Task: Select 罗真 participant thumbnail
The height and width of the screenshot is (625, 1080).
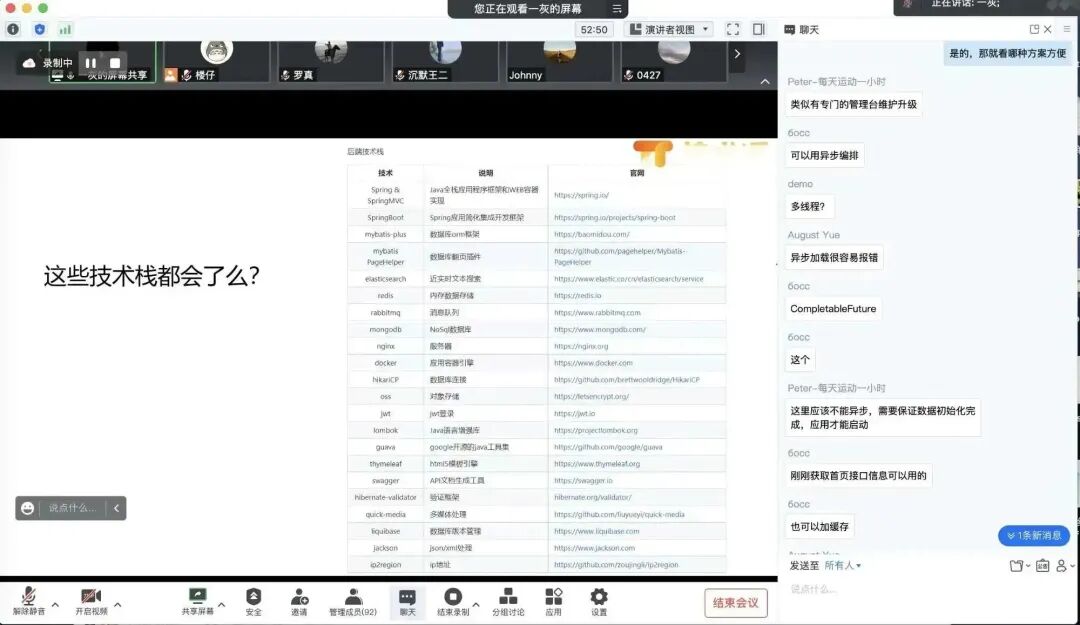Action: pyautogui.click(x=331, y=62)
